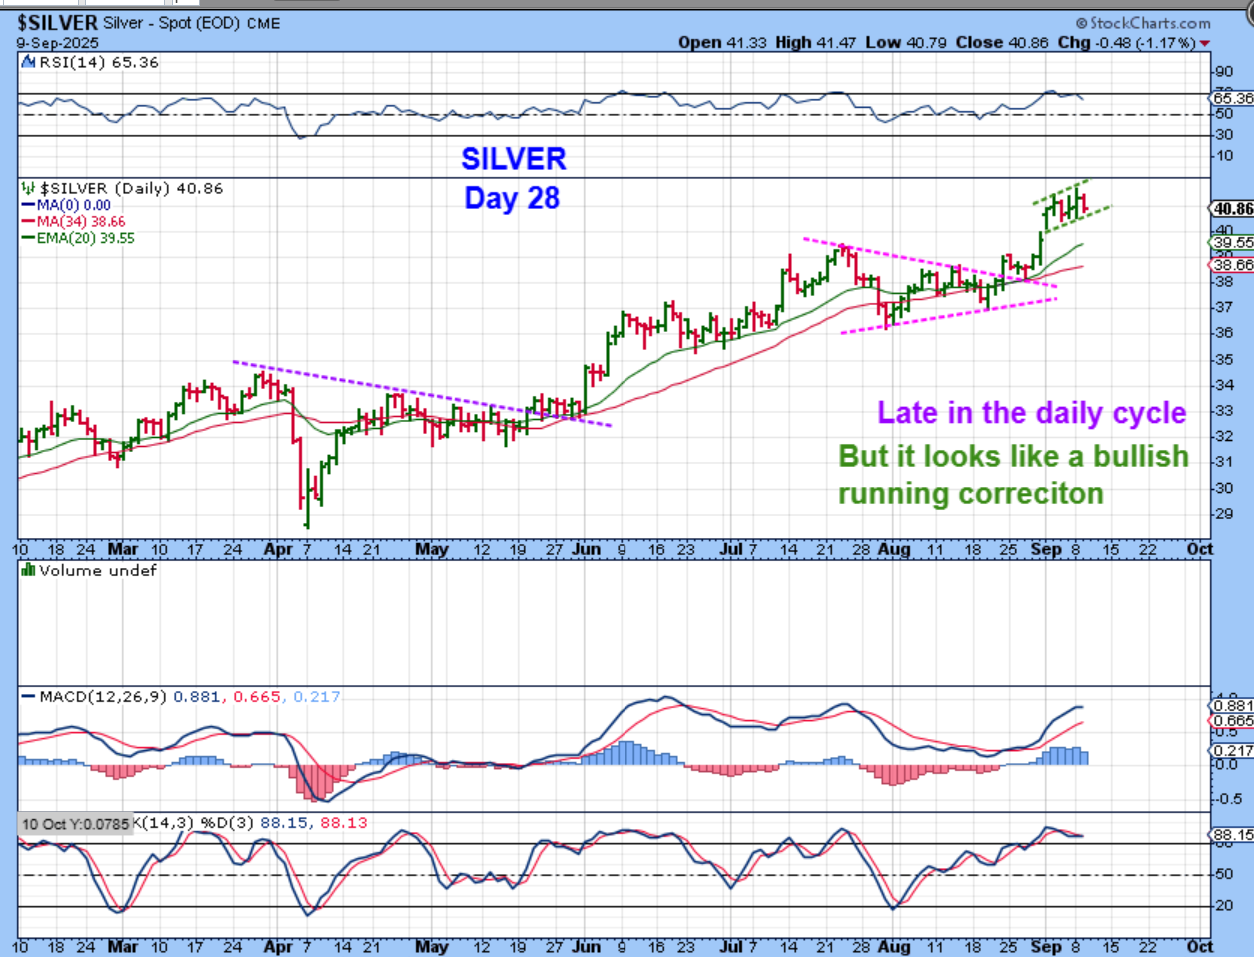Click the 0.665 flag on the MACD axis
1254x957 pixels.
1232,721
